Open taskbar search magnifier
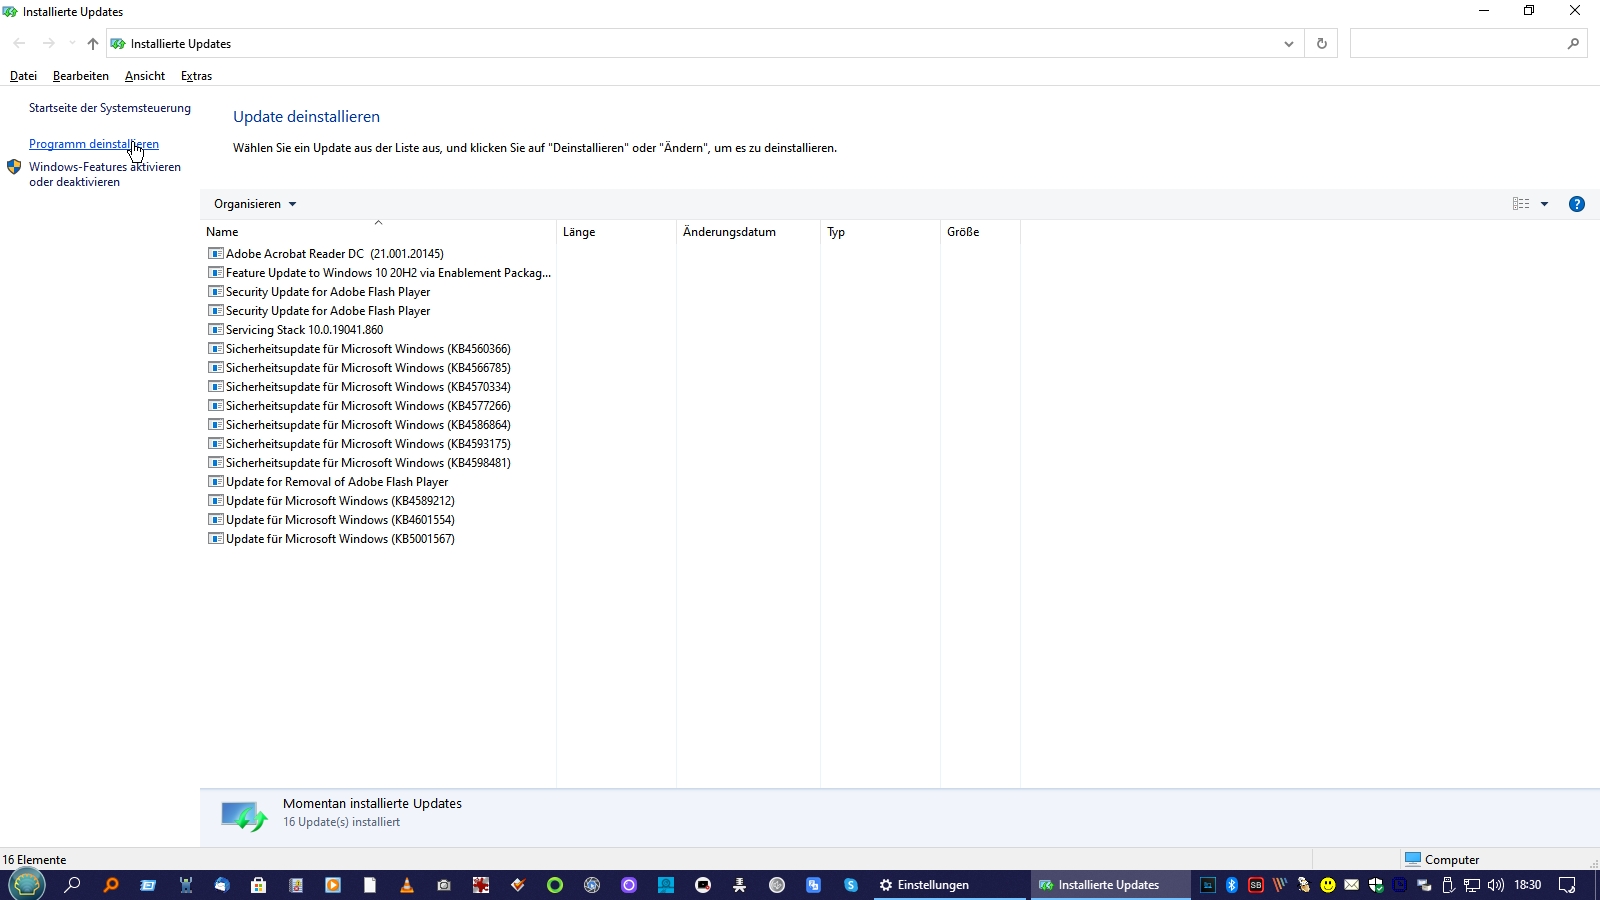 pyautogui.click(x=72, y=885)
